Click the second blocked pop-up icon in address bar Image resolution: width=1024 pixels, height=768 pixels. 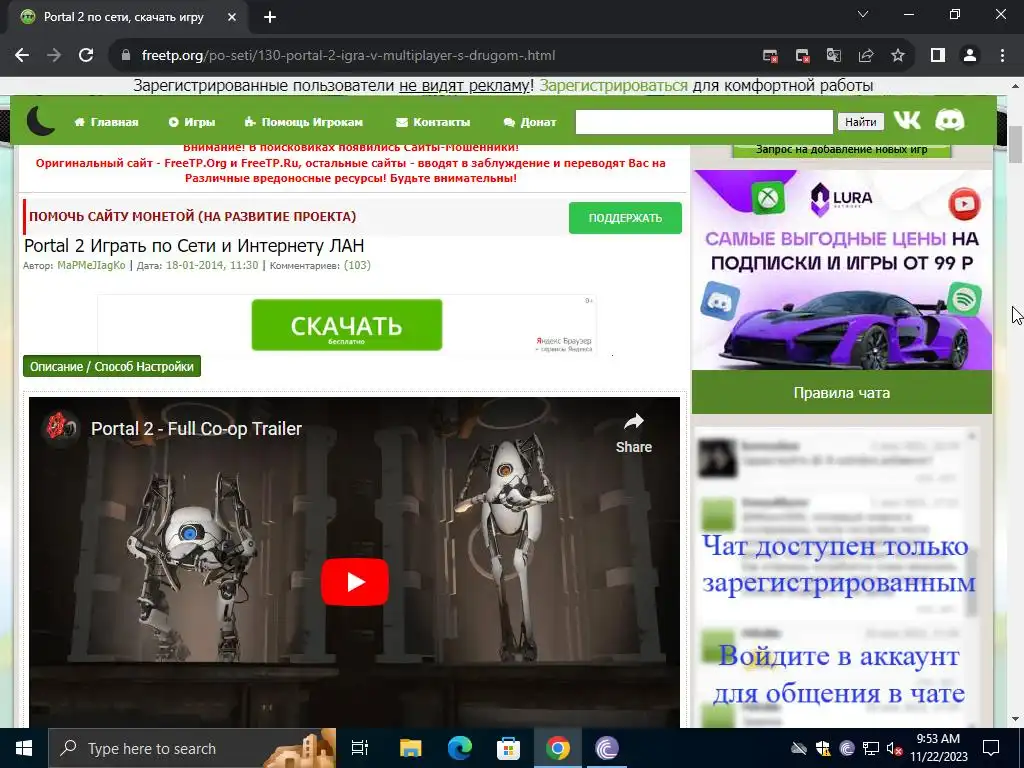(803, 56)
